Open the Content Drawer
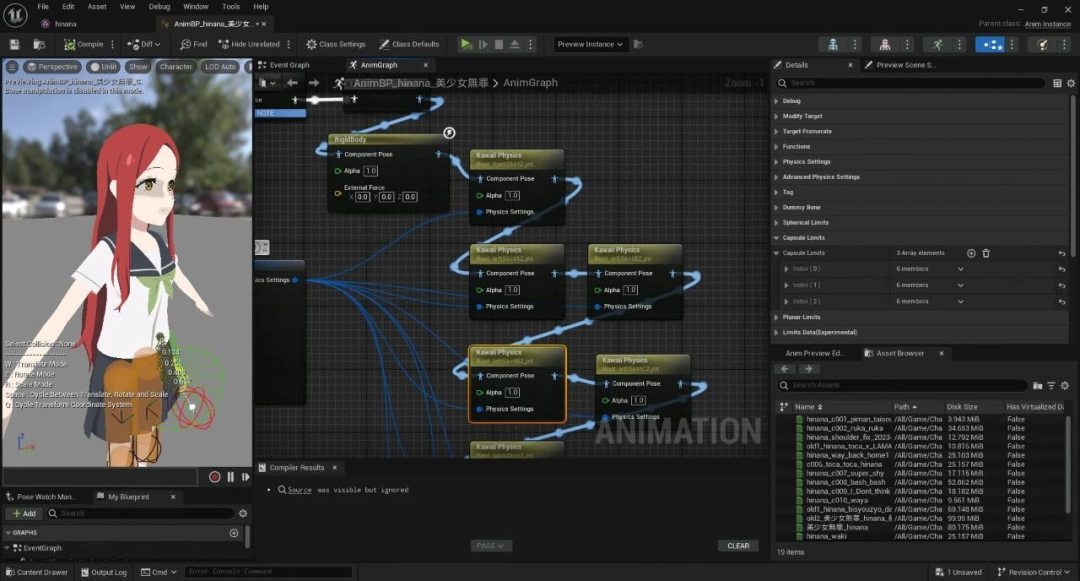1080x581 pixels. coord(37,572)
